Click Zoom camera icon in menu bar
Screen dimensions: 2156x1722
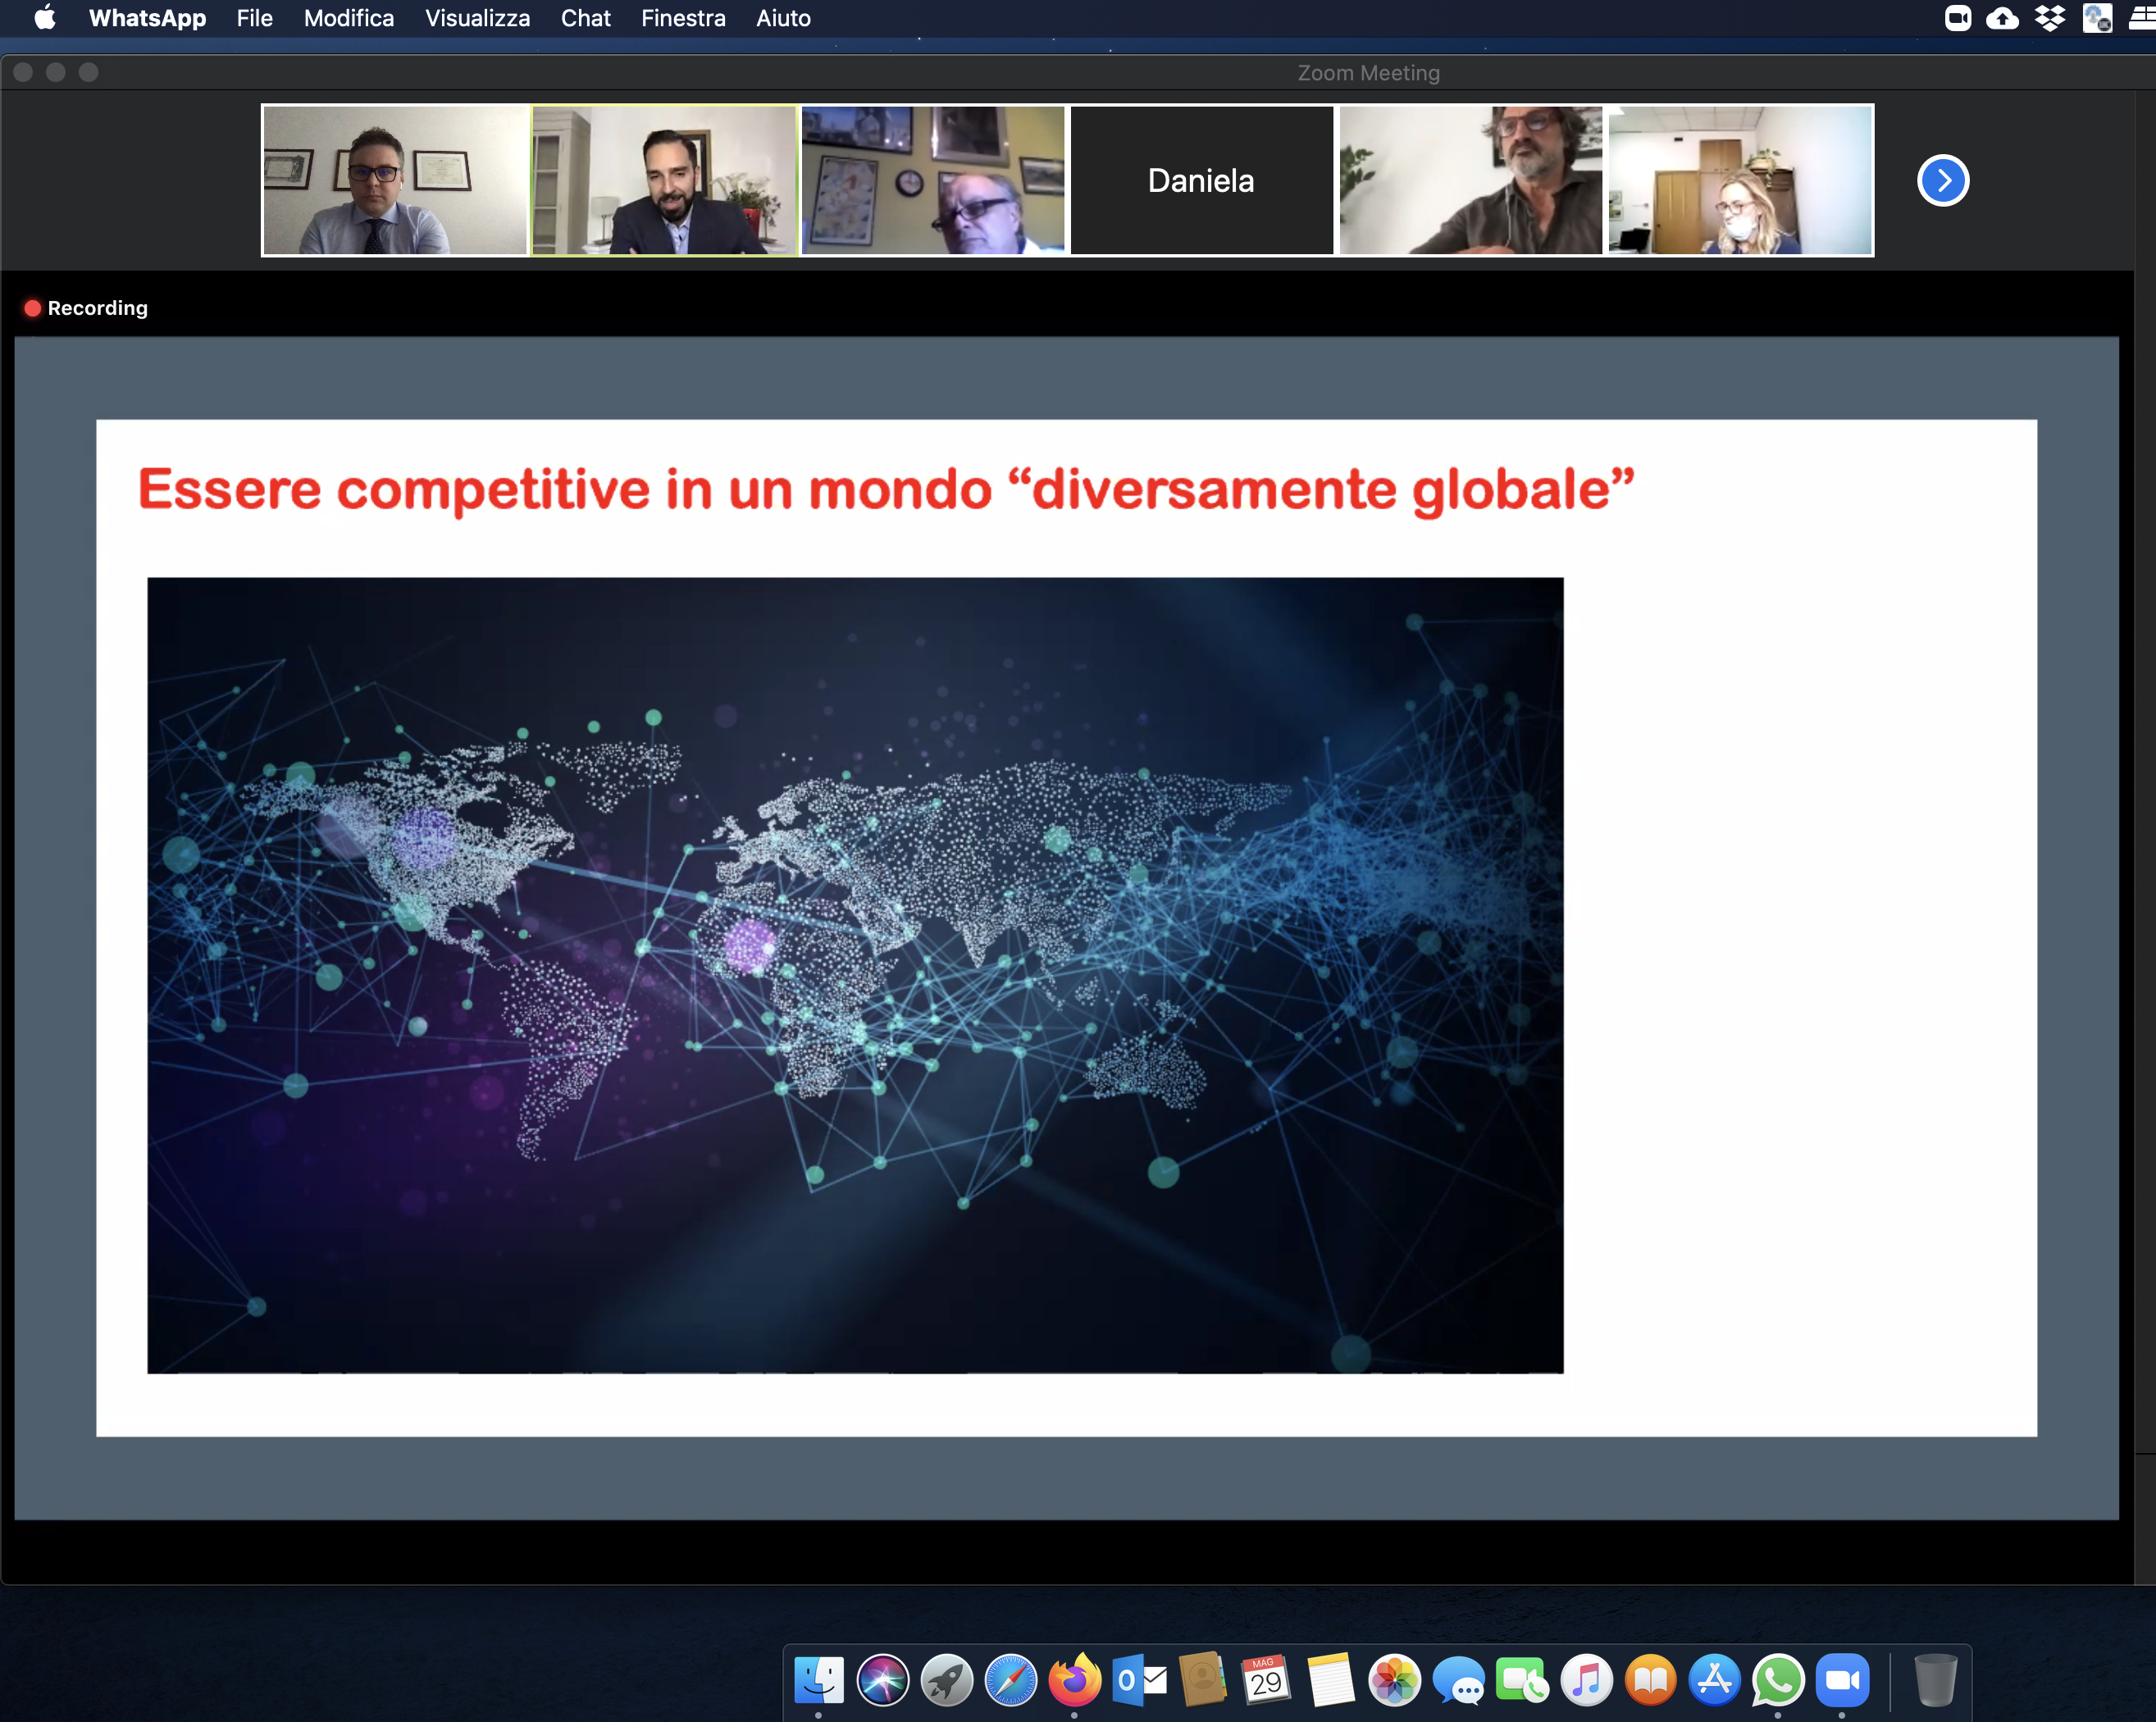pos(1958,18)
